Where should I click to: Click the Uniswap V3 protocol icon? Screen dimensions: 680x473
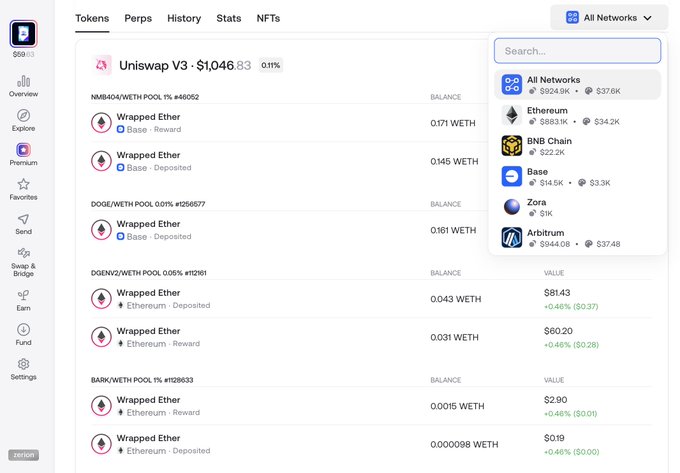tap(102, 65)
